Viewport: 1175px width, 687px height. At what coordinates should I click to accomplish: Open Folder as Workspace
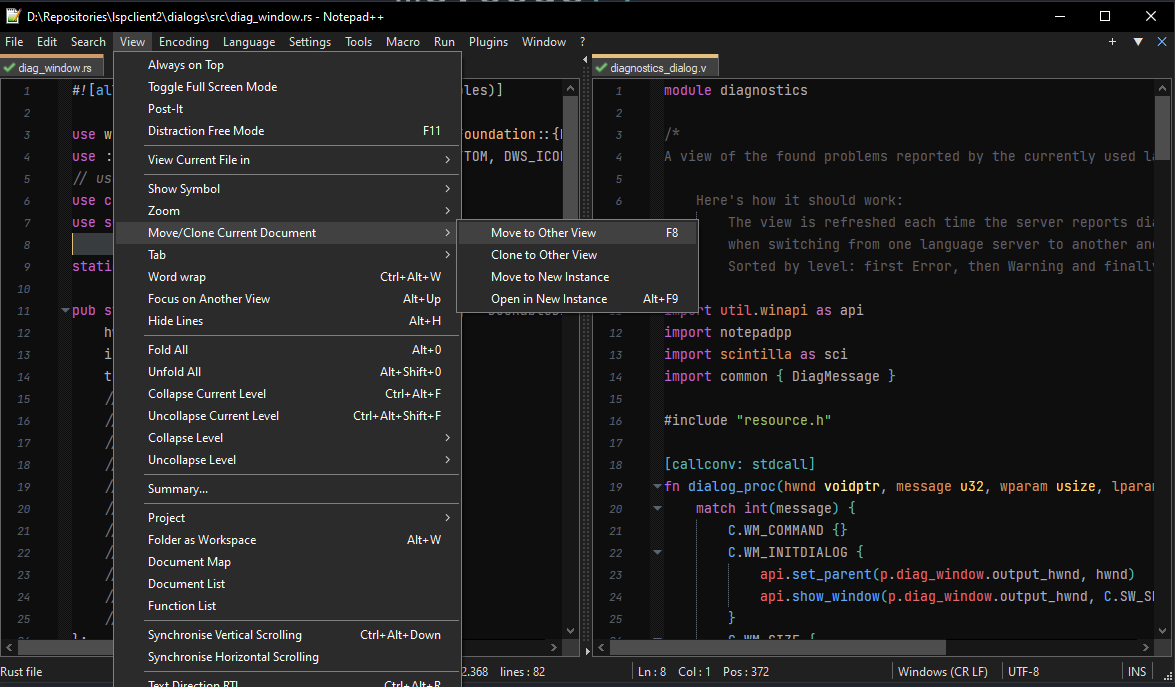[x=288, y=539]
